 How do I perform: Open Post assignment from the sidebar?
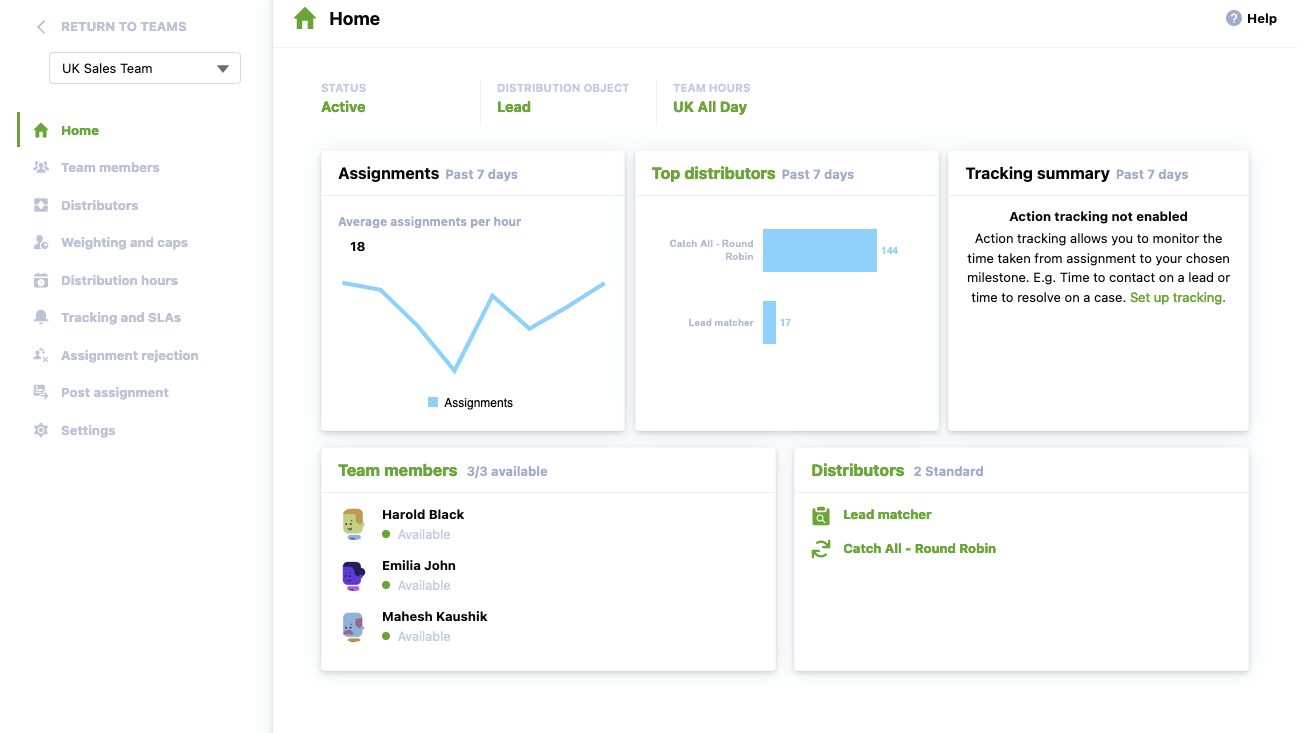coord(40,392)
